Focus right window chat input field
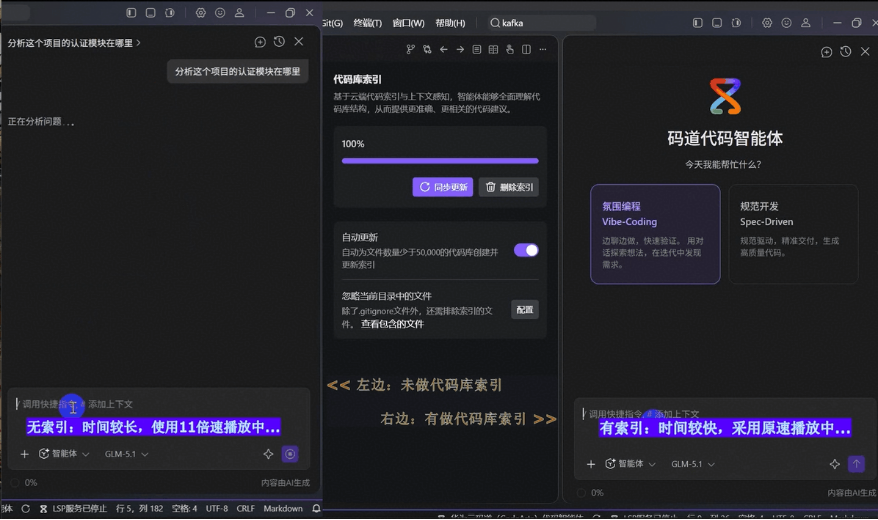The height and width of the screenshot is (520, 878). 725,414
